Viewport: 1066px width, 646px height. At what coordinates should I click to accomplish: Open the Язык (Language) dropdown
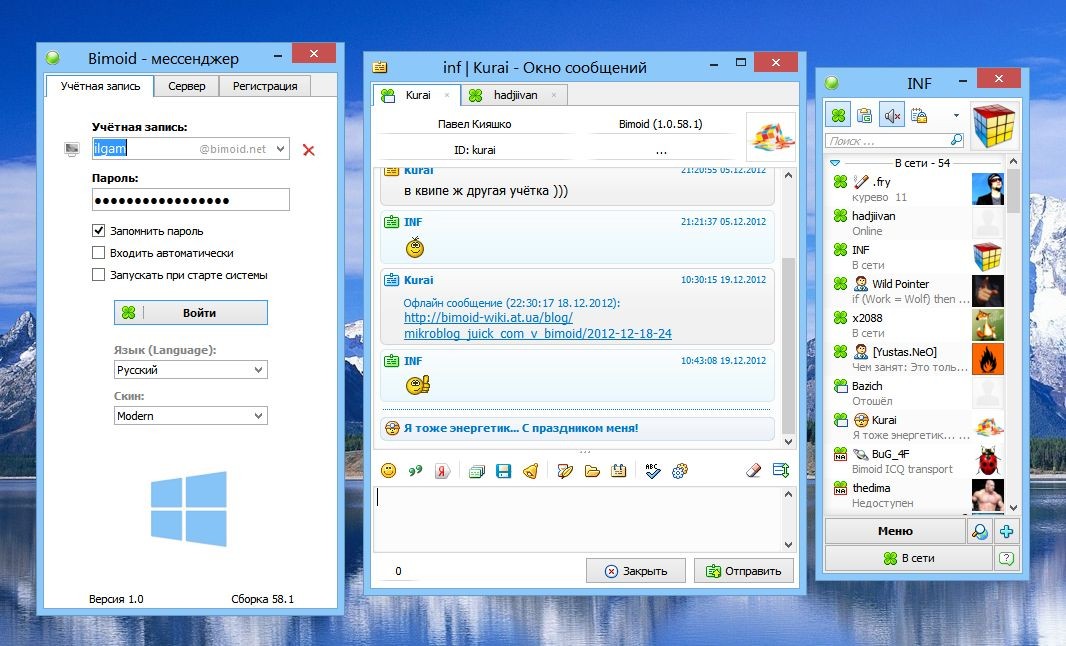coord(190,370)
